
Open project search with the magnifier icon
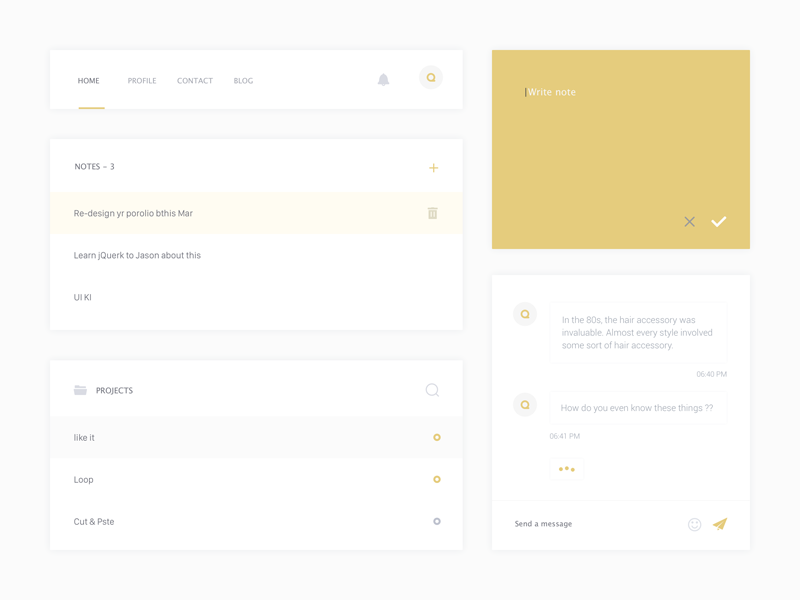(432, 390)
